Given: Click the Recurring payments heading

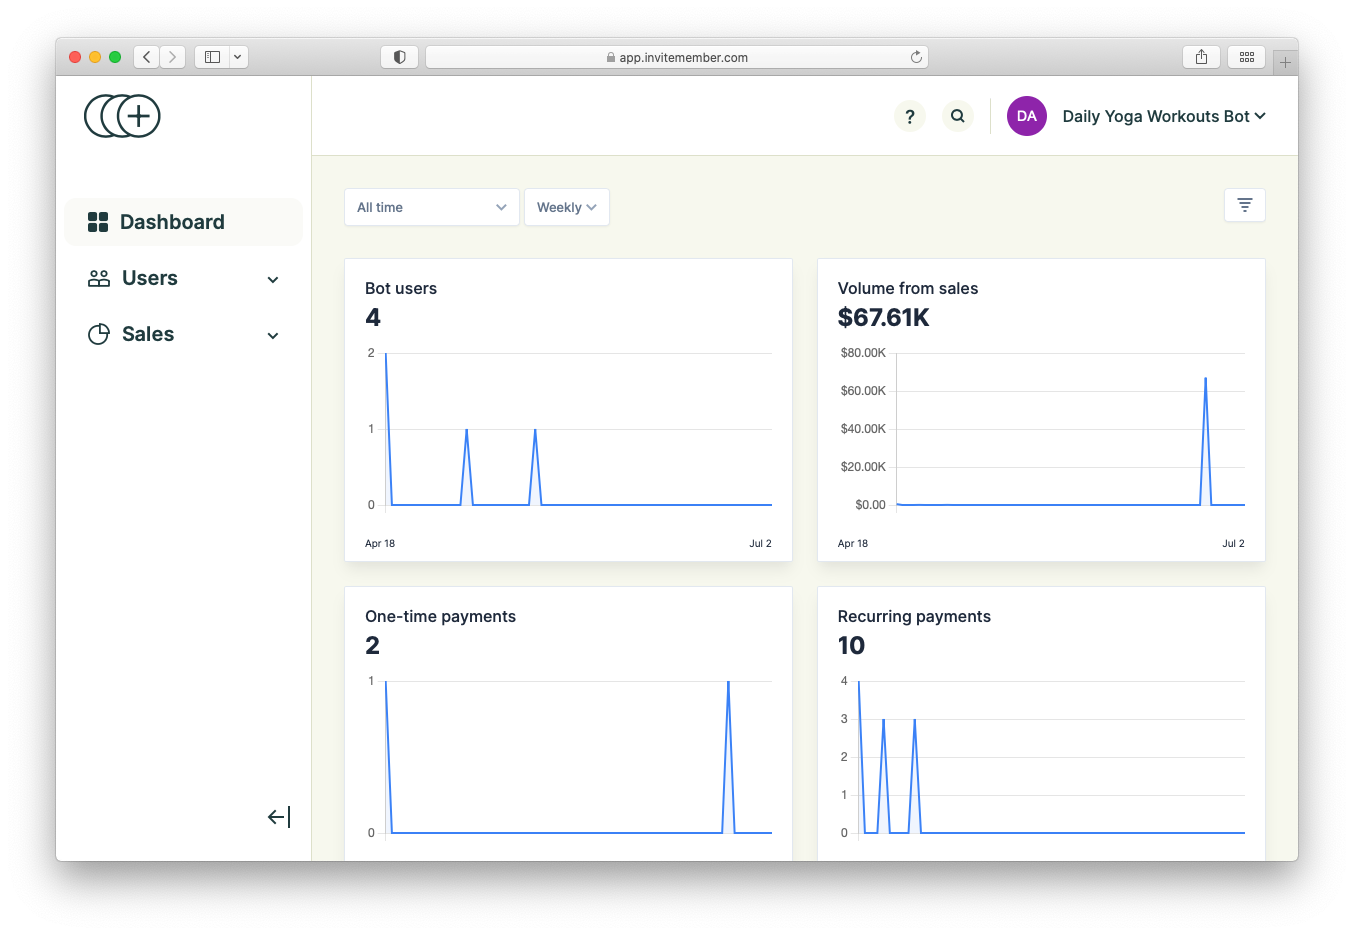Looking at the screenshot, I should pyautogui.click(x=914, y=616).
